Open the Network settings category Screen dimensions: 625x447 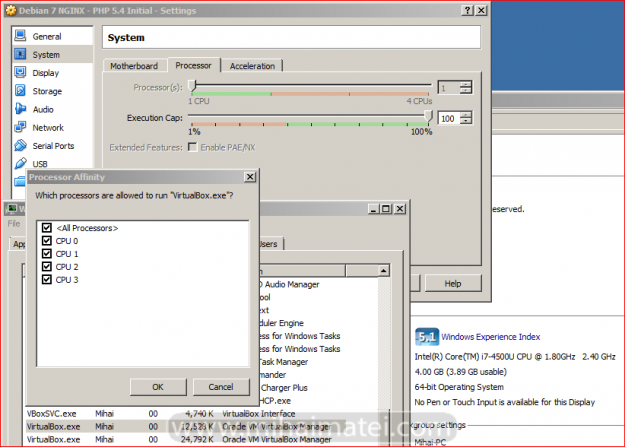coord(52,128)
